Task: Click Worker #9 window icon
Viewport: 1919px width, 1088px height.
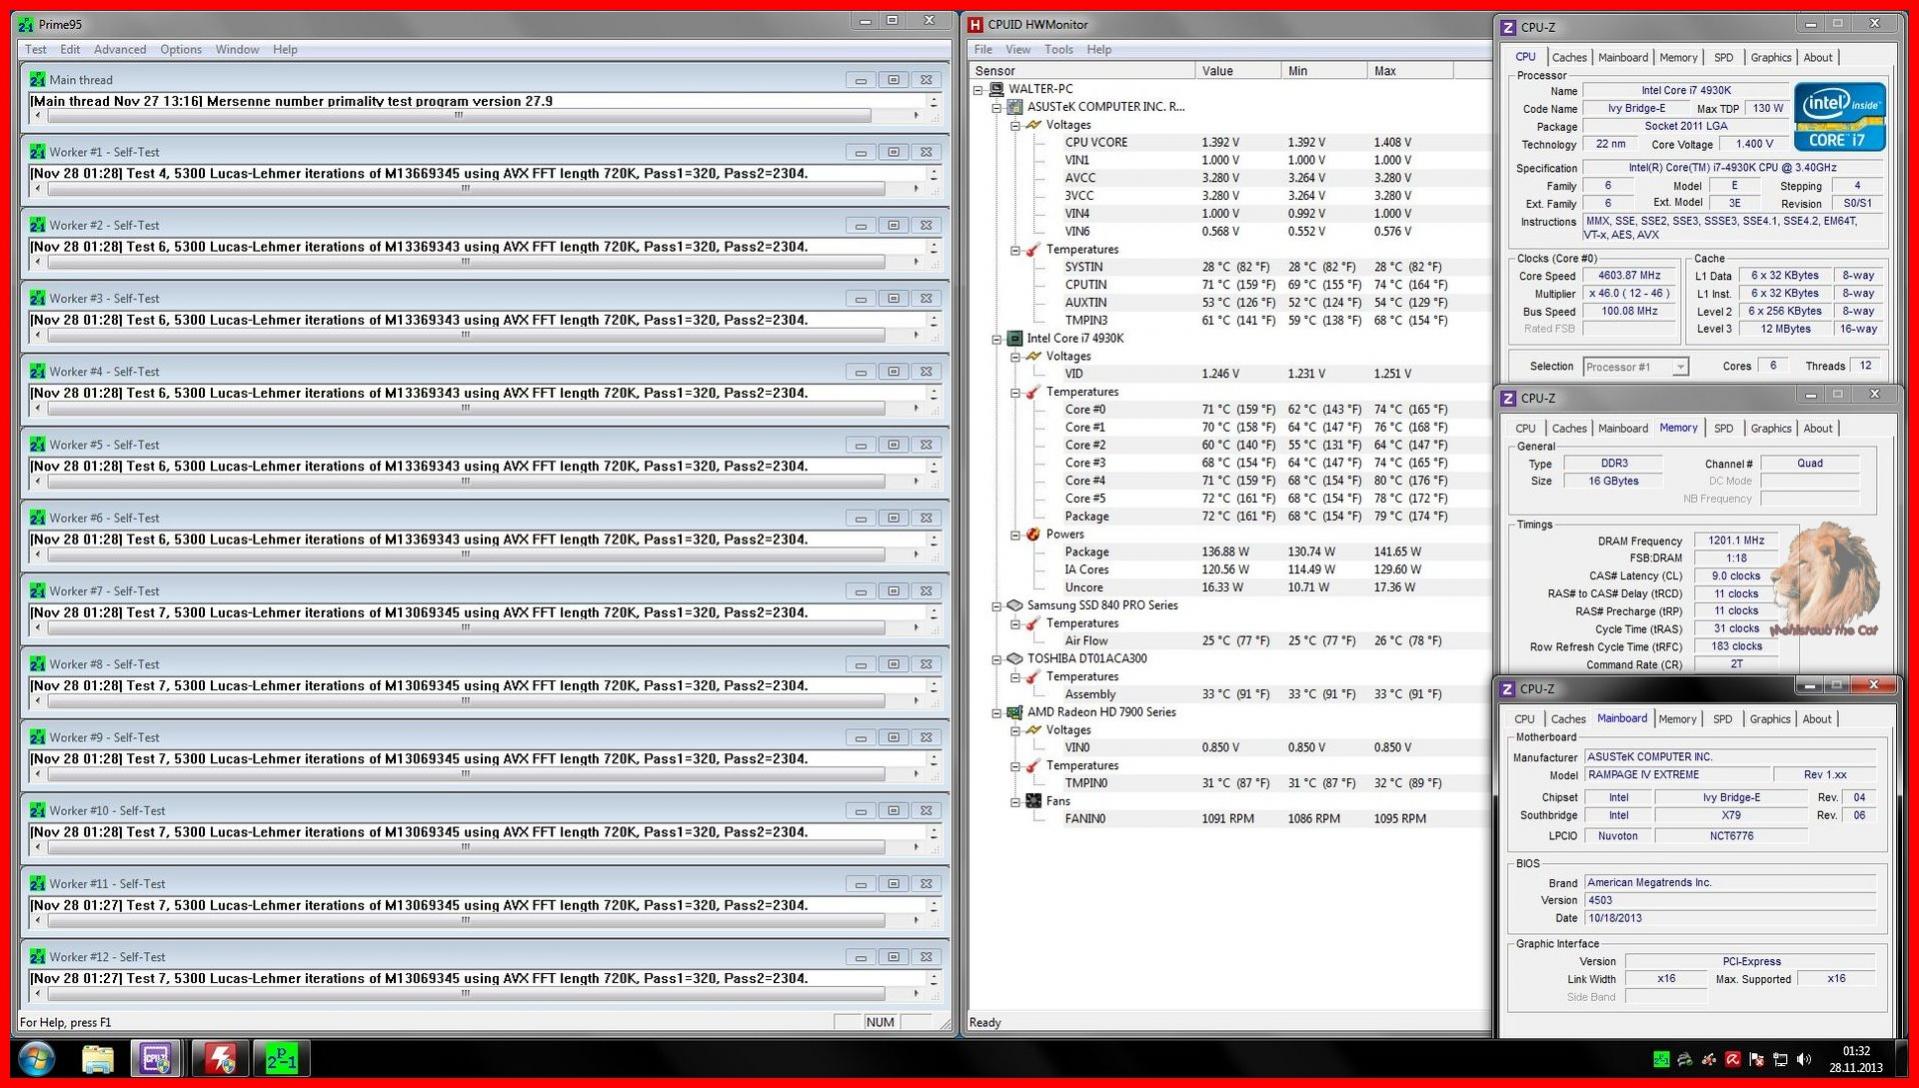Action: [38, 737]
